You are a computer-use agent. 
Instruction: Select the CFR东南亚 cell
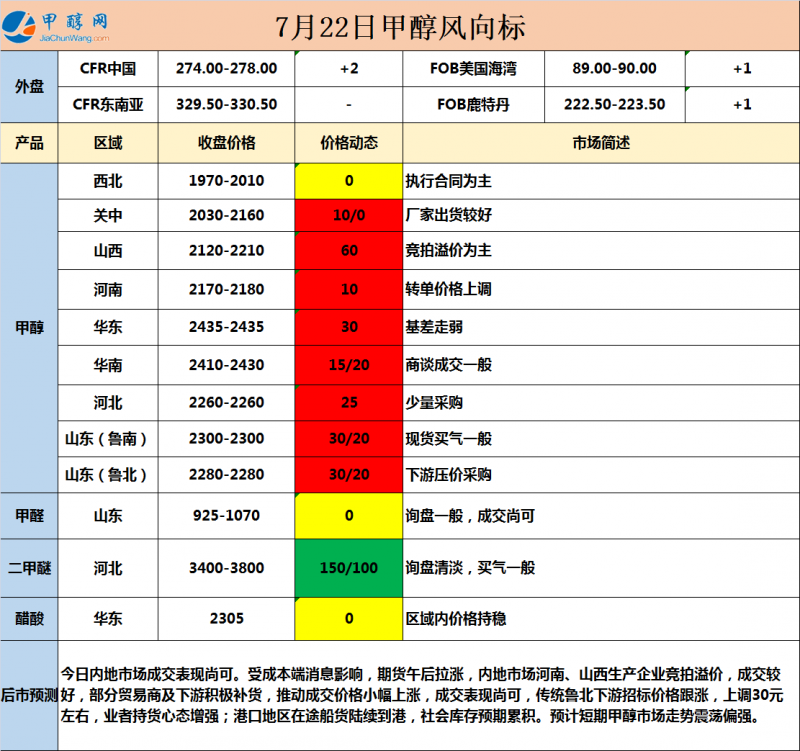click(108, 105)
